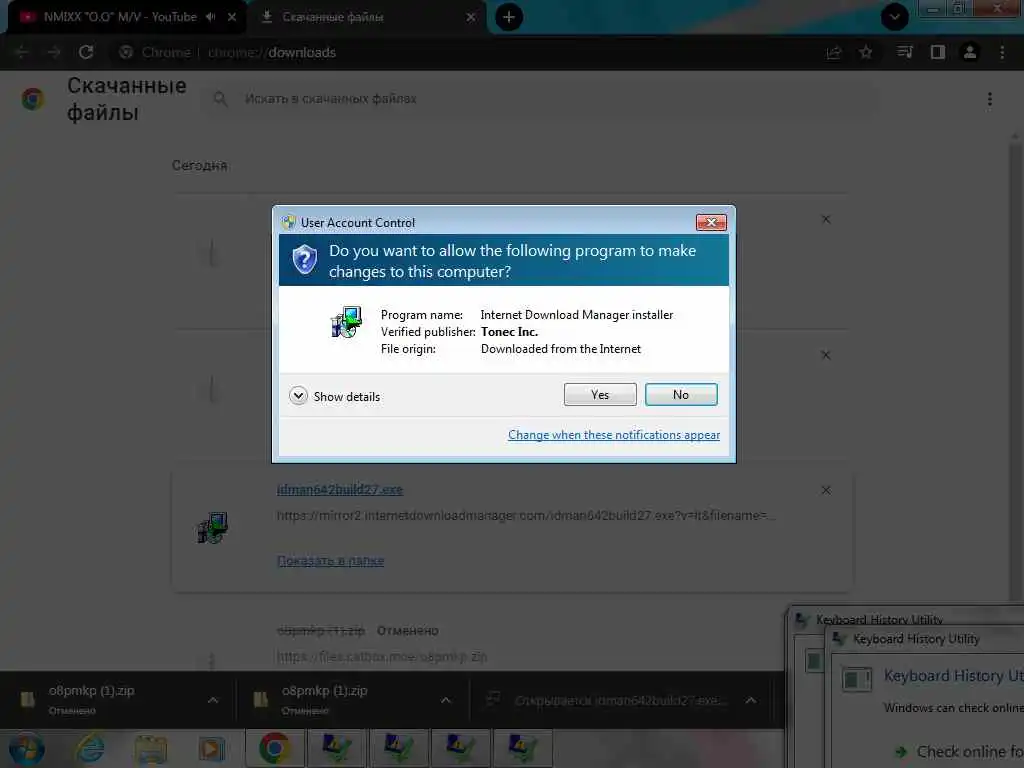Close the User Account Control dialog
1024x768 pixels.
711,223
